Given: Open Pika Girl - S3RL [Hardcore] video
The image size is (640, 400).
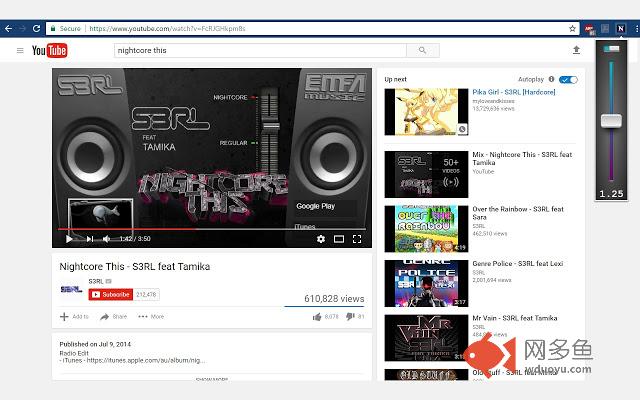Looking at the screenshot, I should pyautogui.click(x=514, y=92).
